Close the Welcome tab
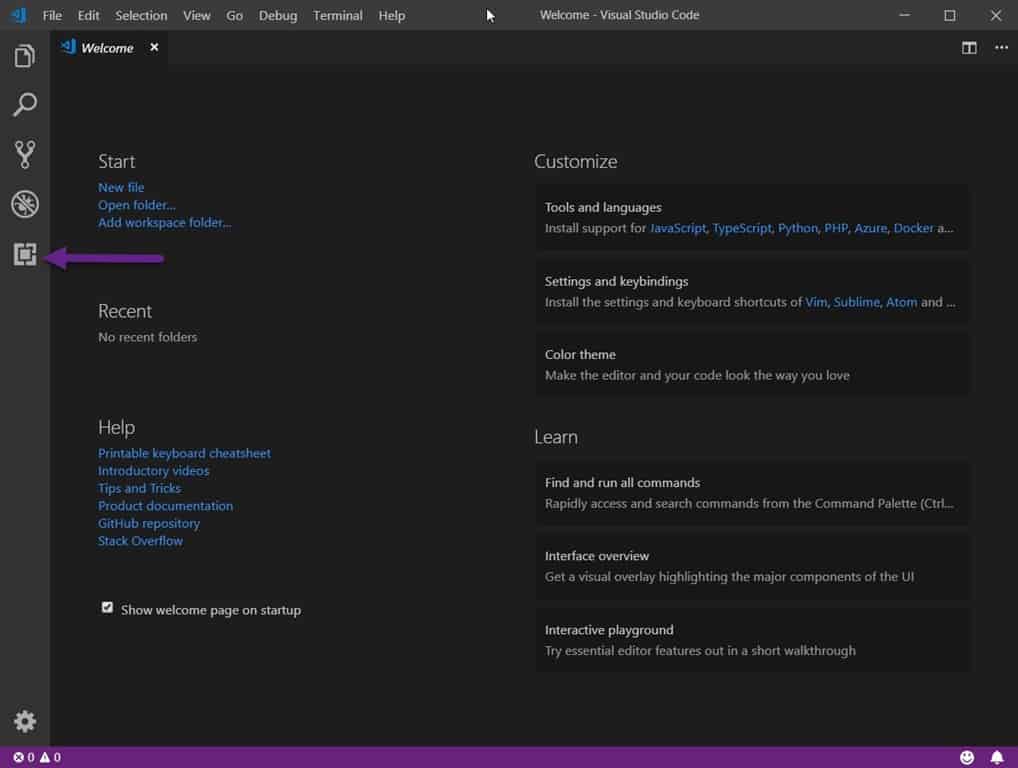The width and height of the screenshot is (1018, 768). pos(154,47)
